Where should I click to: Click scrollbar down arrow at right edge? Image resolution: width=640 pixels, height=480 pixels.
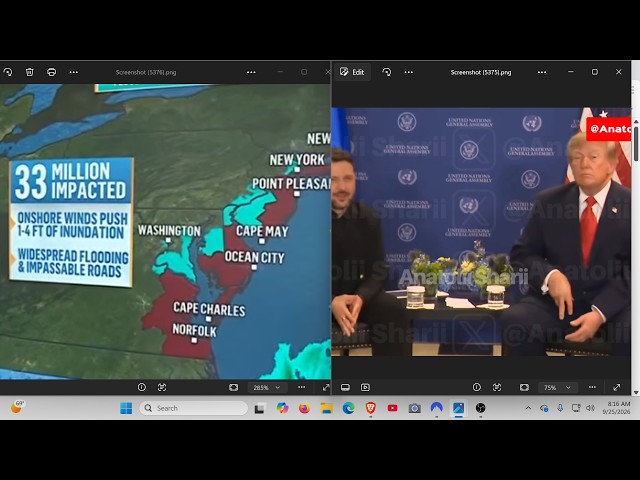point(636,392)
